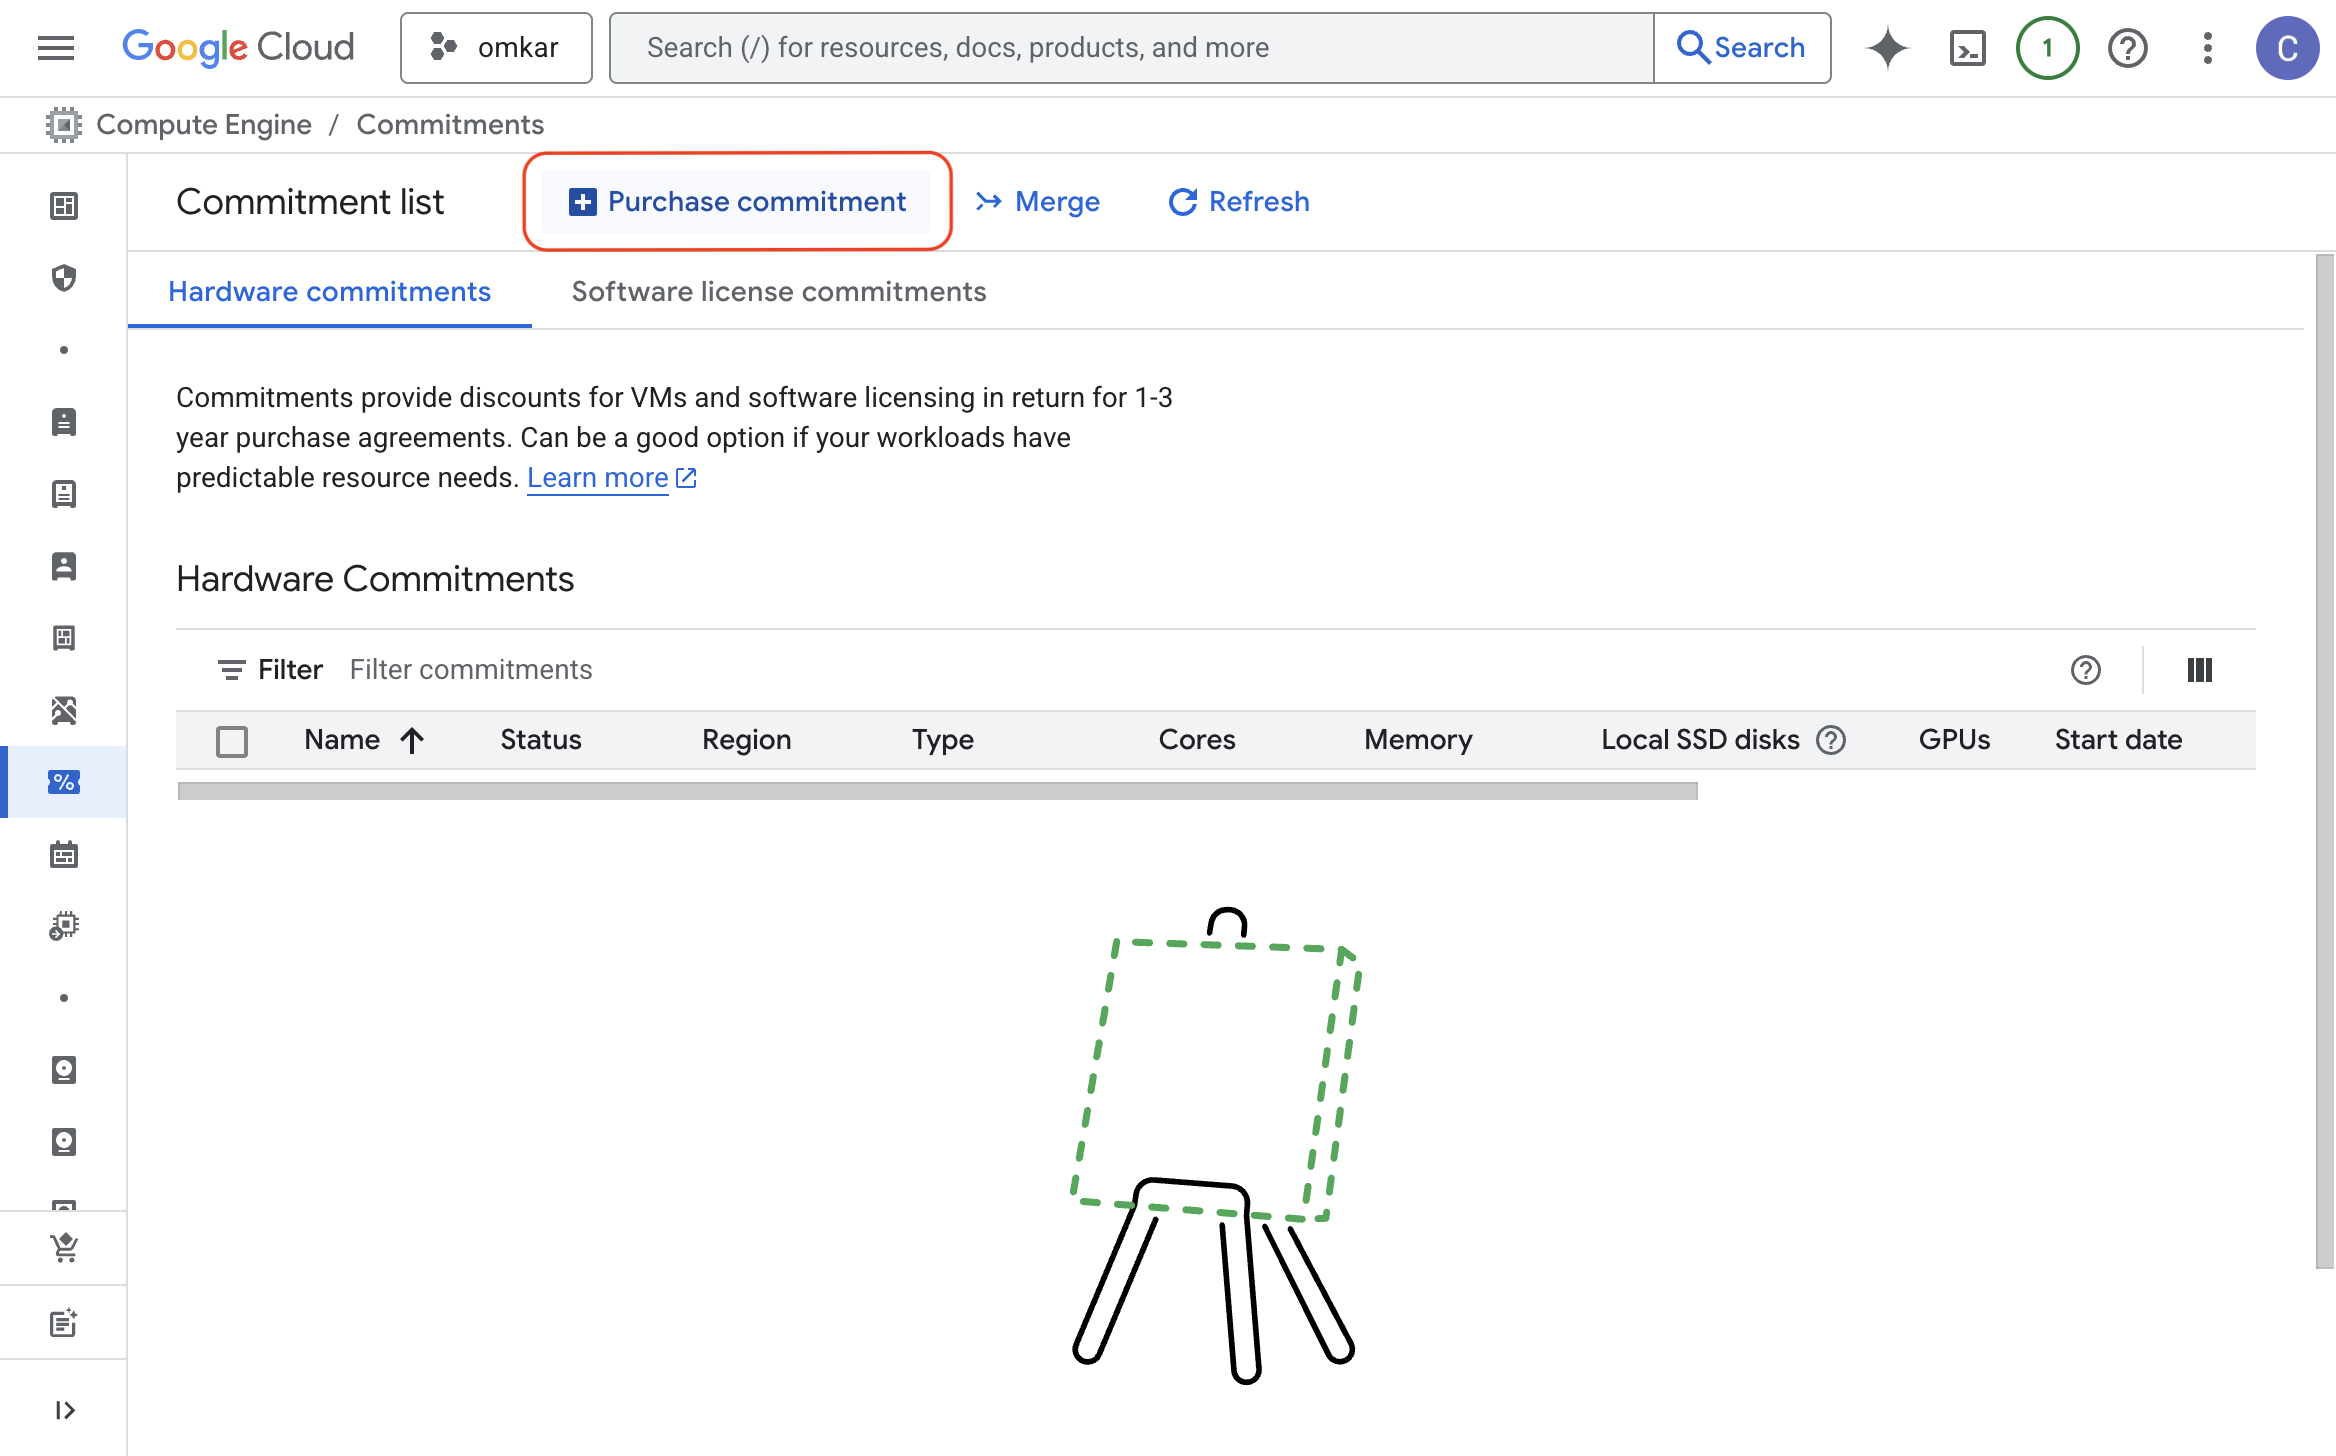This screenshot has width=2336, height=1456.
Task: Sort table by Name column arrow
Action: [412, 740]
